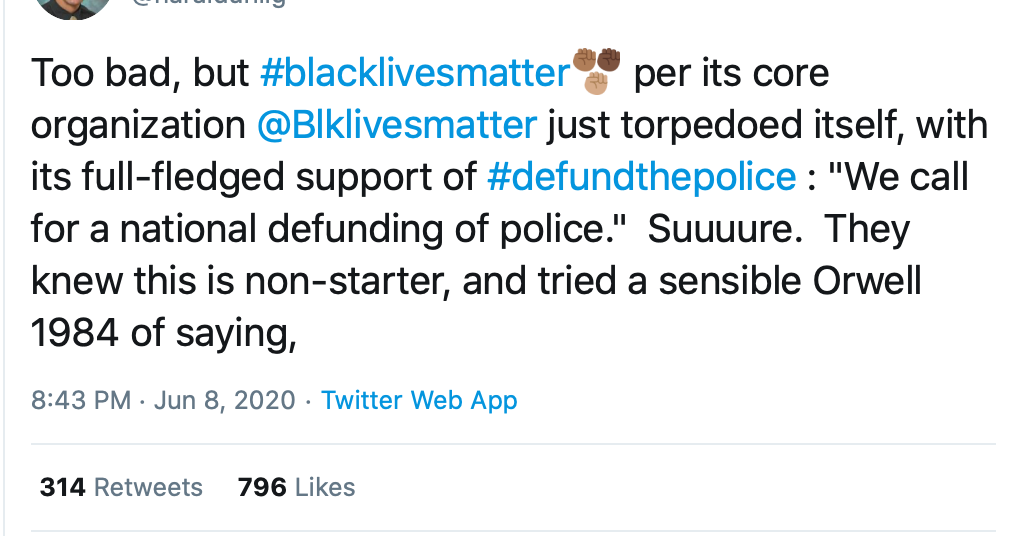Screen dimensions: 1020x536
Task: Click the #blacklivesmatter hashtag
Action: click(414, 74)
